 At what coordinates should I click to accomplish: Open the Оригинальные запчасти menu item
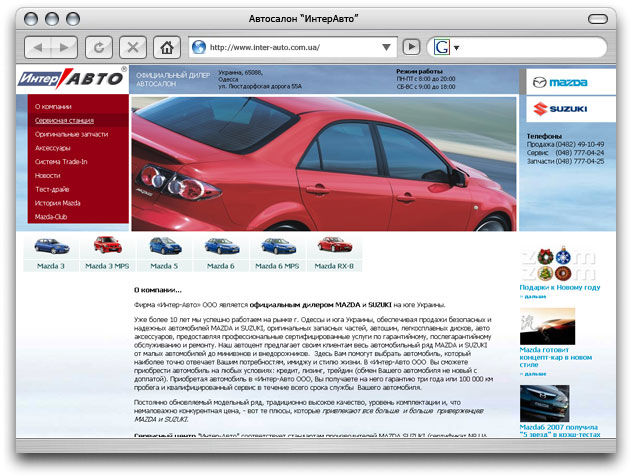point(71,134)
